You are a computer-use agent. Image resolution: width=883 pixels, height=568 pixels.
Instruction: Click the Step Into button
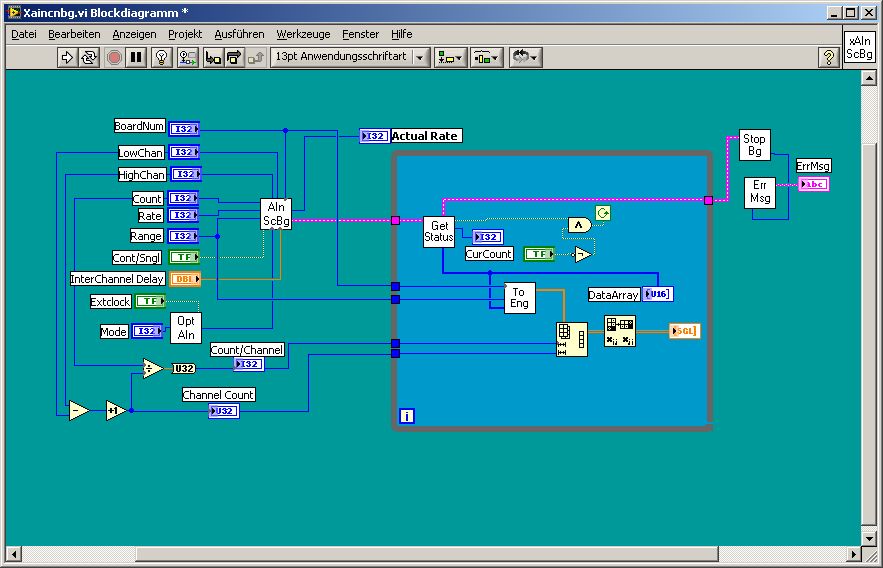pyautogui.click(x=213, y=57)
